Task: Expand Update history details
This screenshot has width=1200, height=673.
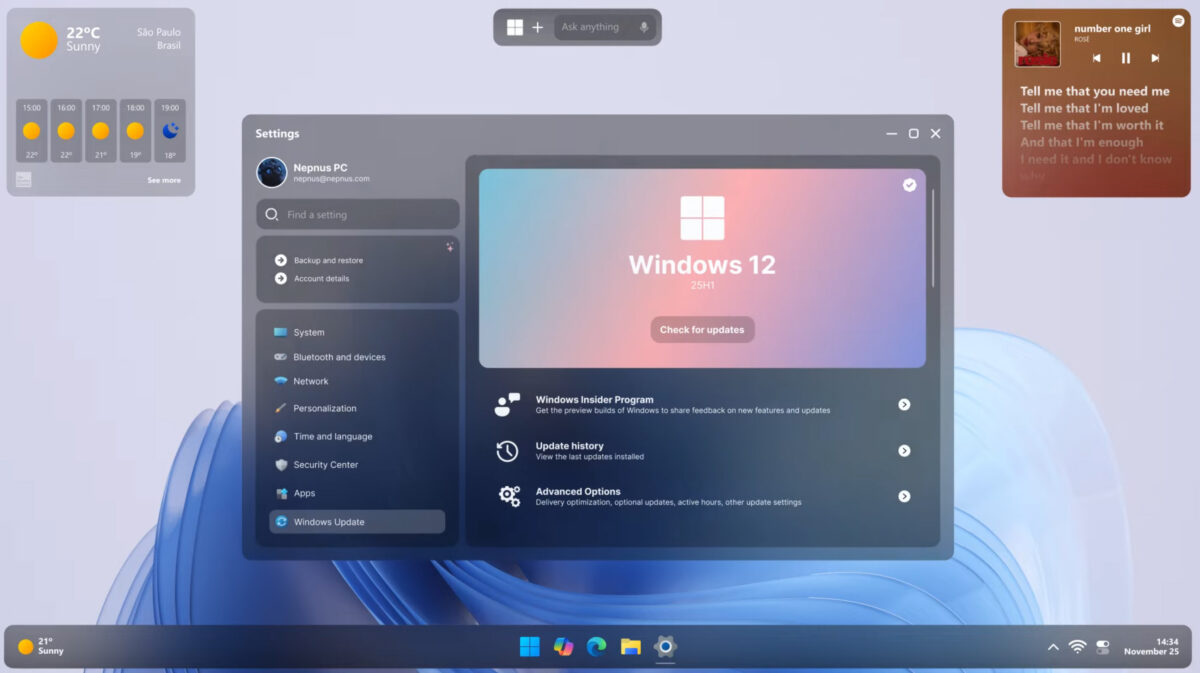Action: click(x=904, y=450)
